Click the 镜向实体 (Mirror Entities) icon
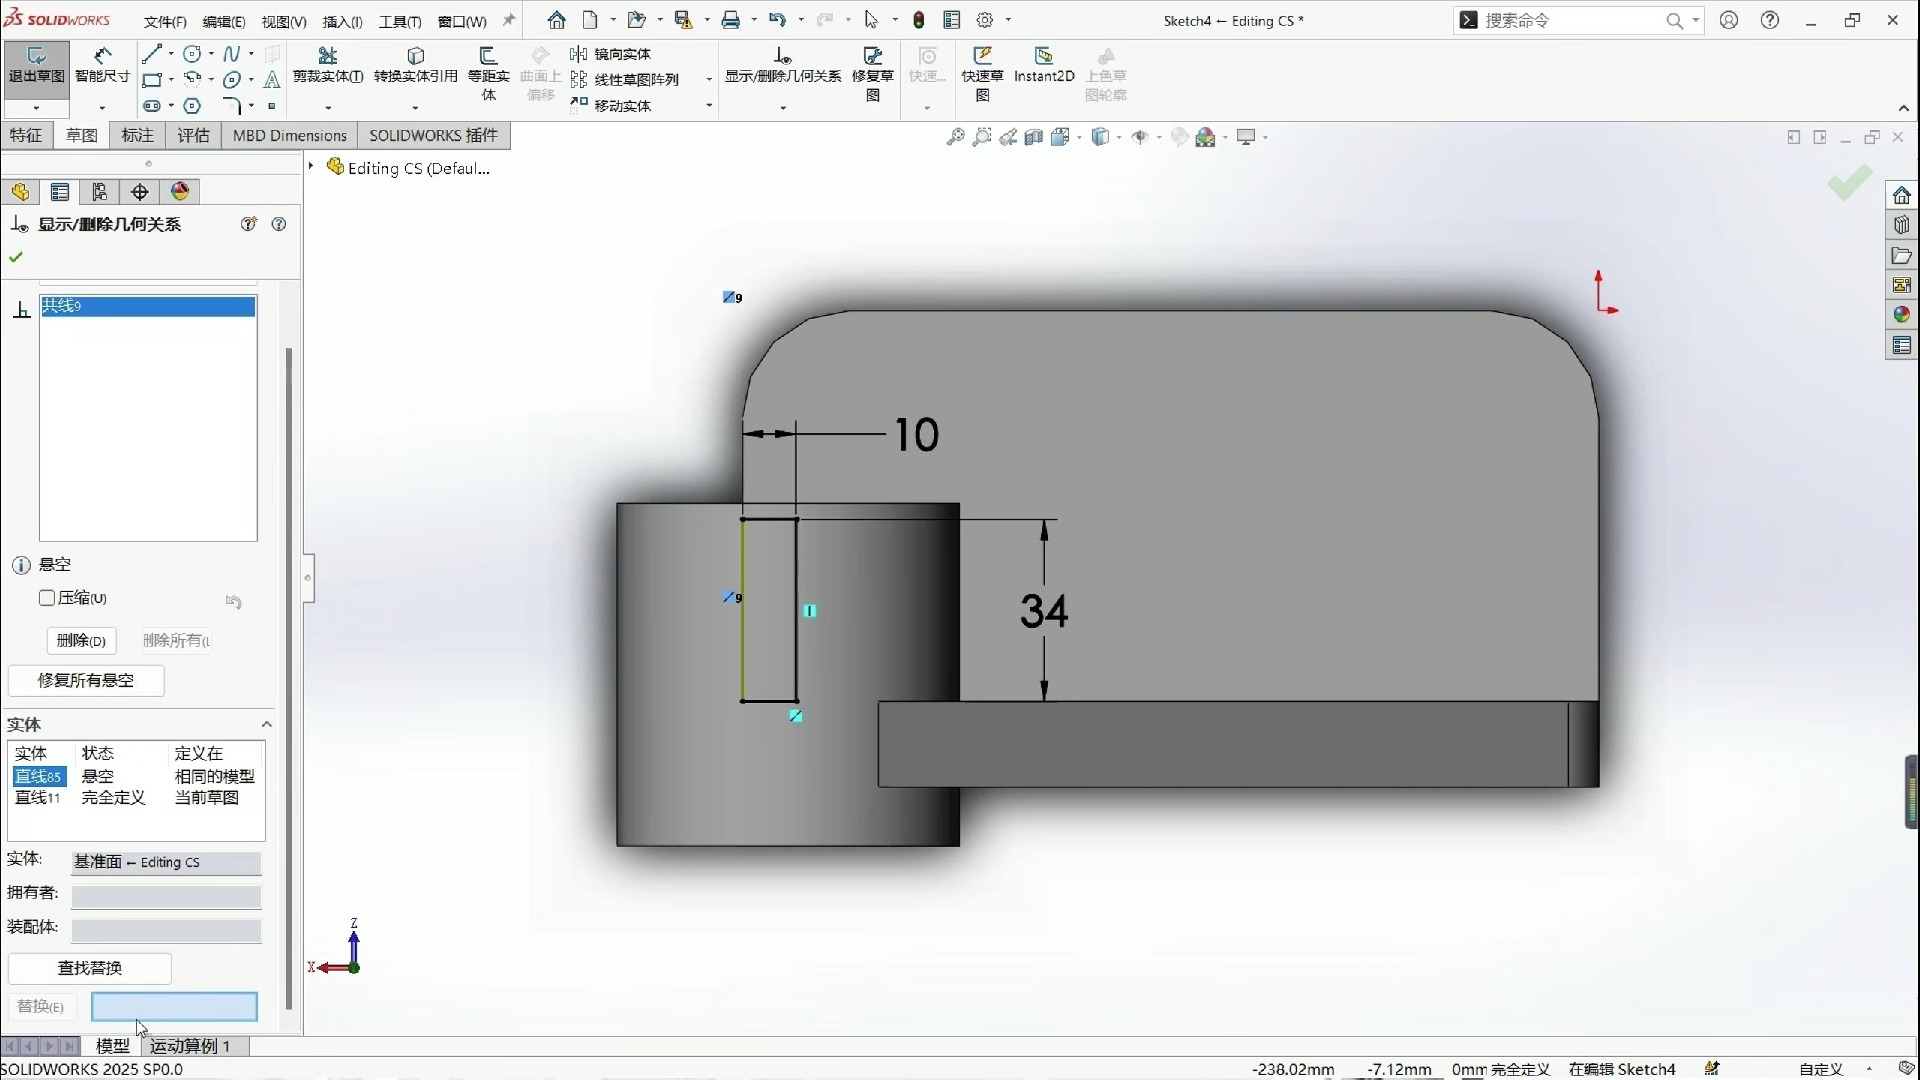Viewport: 1920px width, 1080px height. (612, 54)
